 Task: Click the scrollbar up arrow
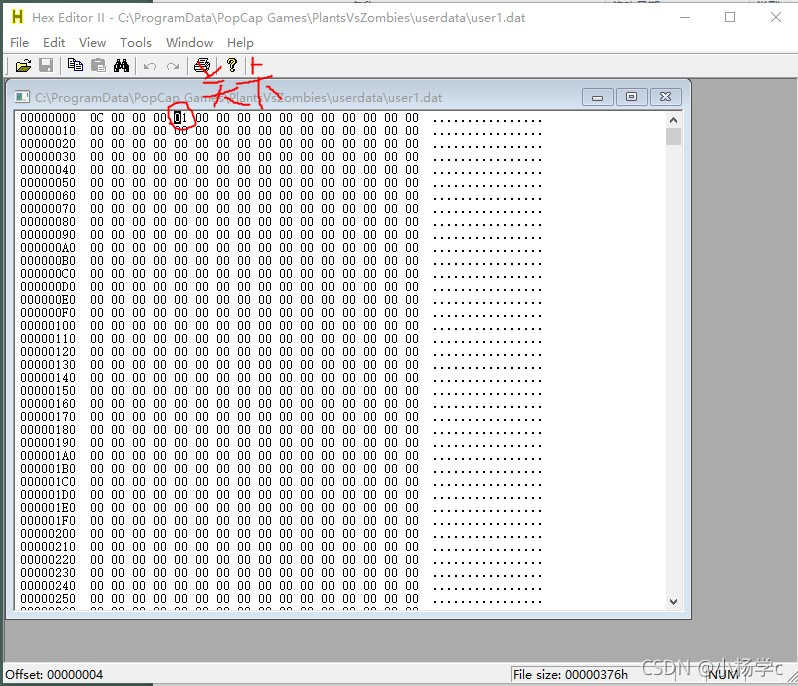click(x=673, y=120)
